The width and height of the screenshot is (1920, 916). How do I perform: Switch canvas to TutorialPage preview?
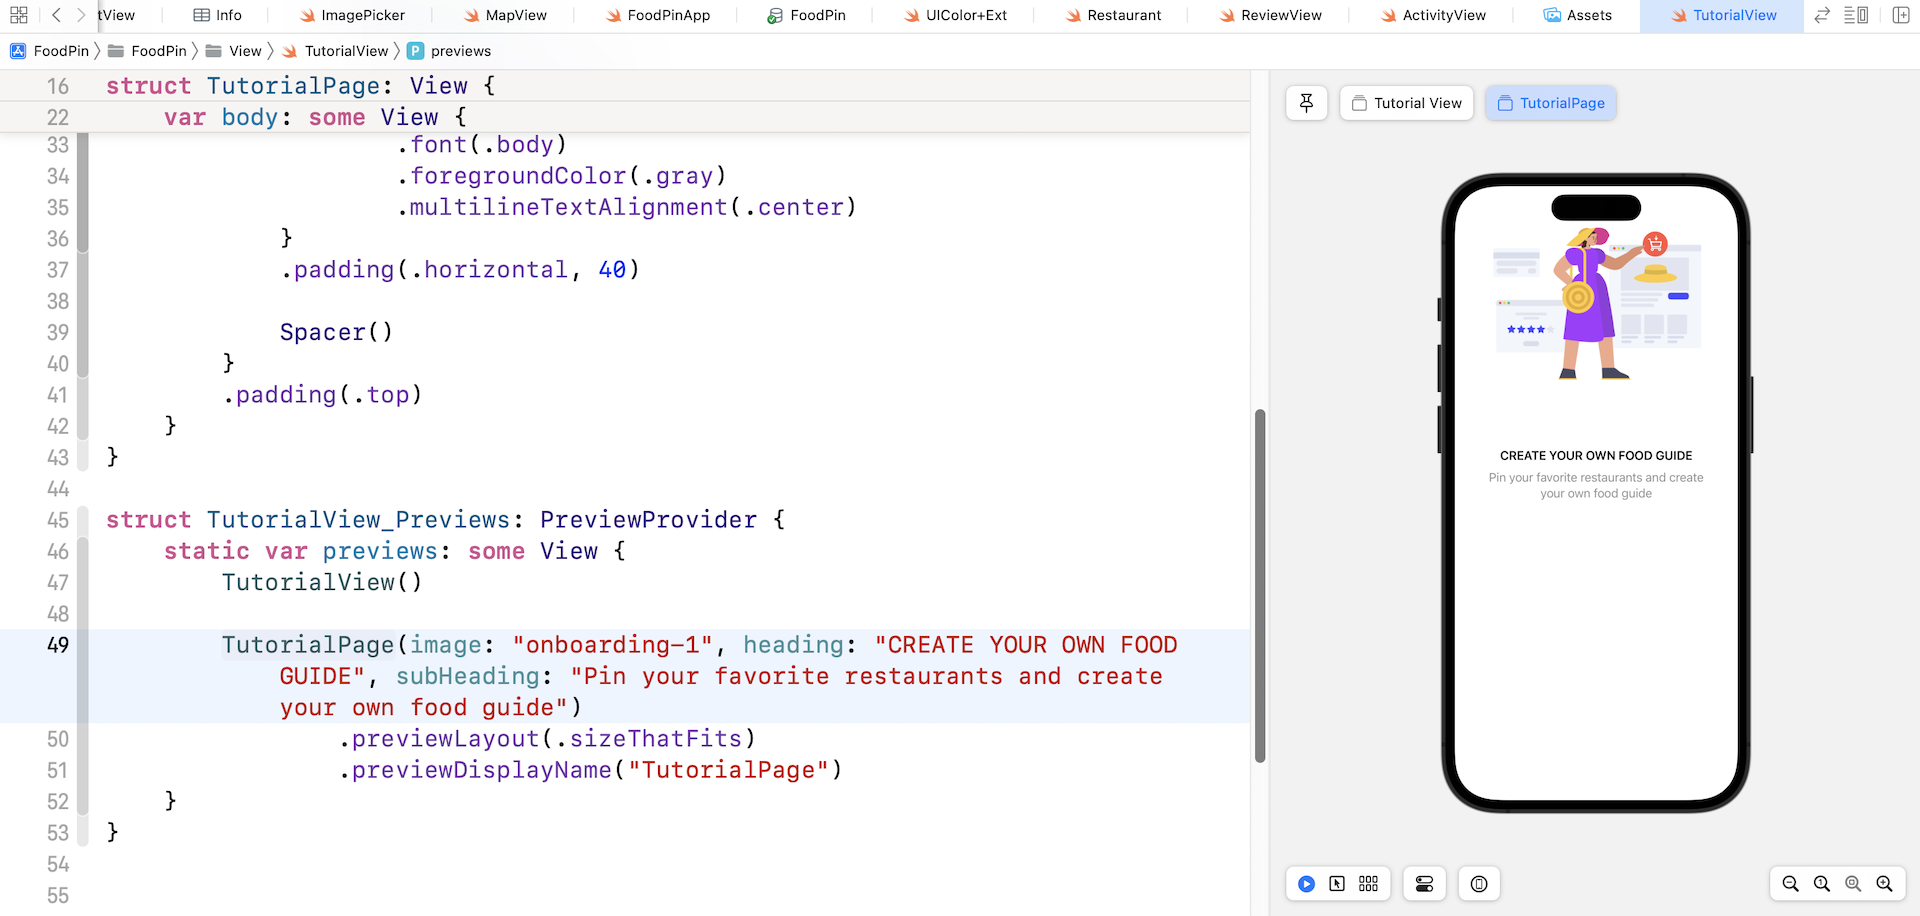[x=1550, y=102]
